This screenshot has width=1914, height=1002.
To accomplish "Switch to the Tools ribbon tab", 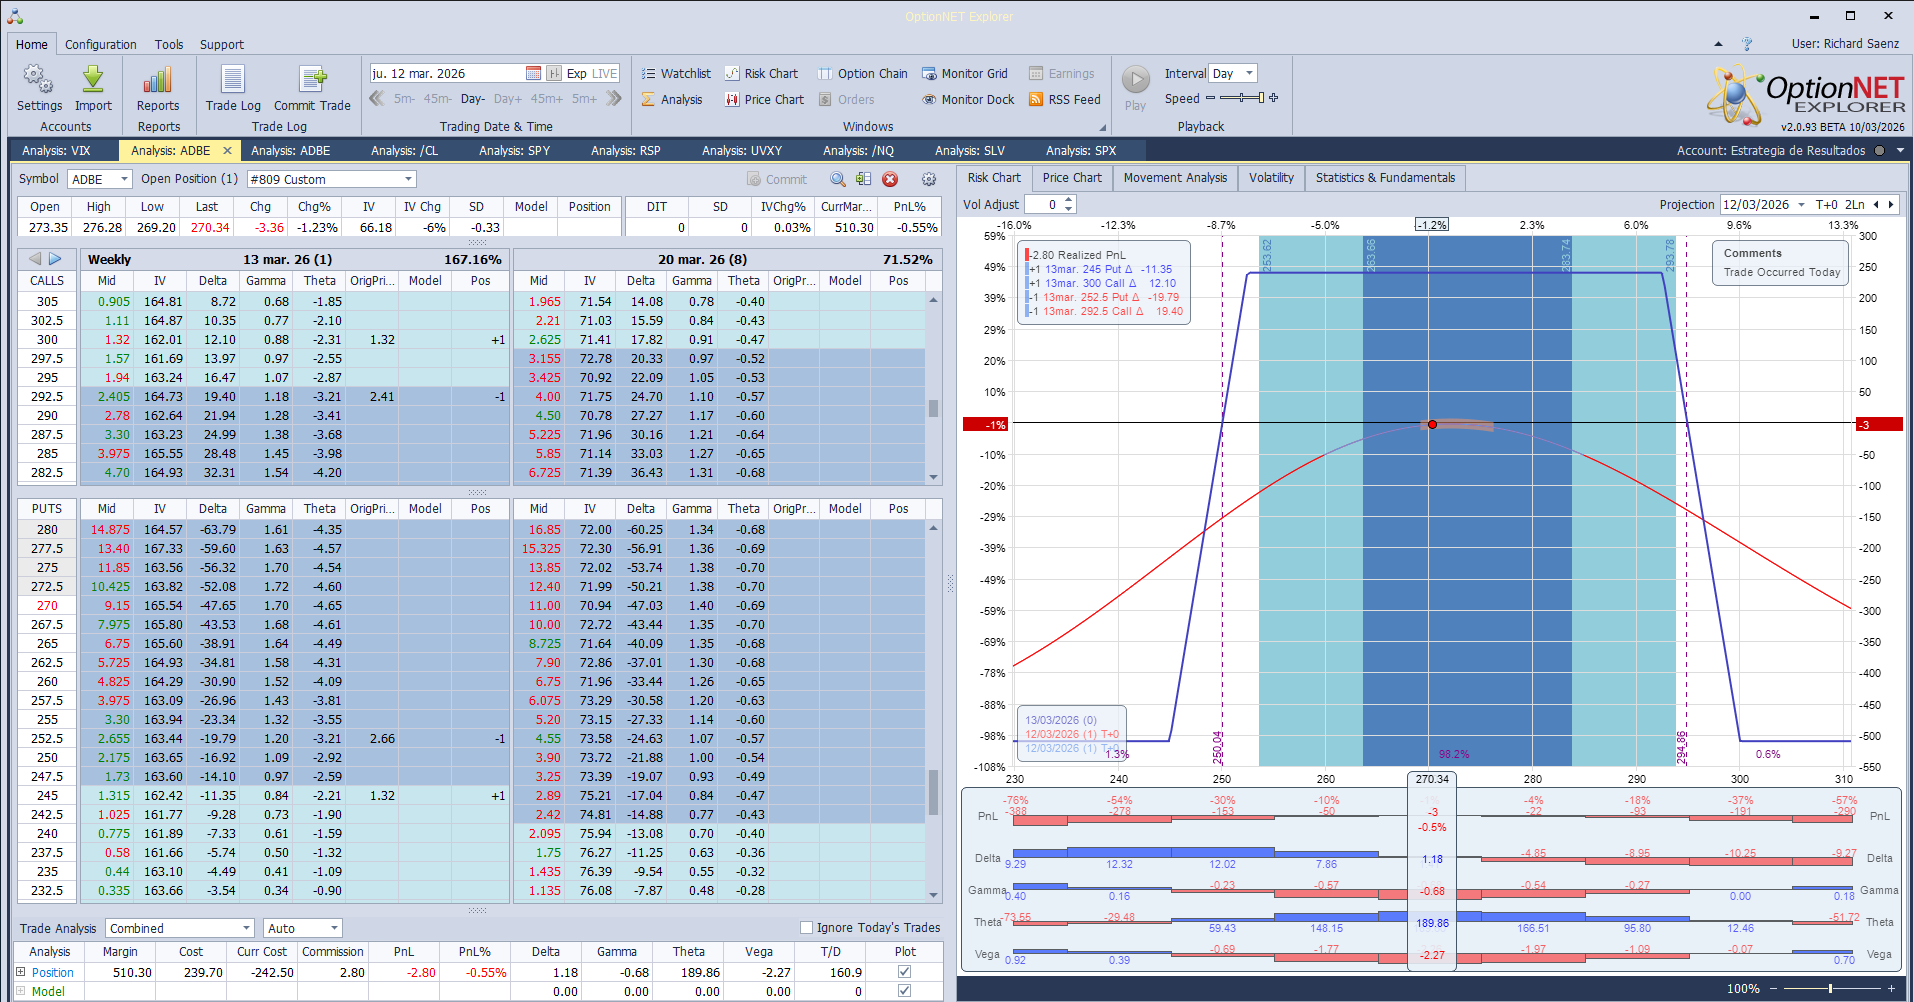I will [x=169, y=44].
